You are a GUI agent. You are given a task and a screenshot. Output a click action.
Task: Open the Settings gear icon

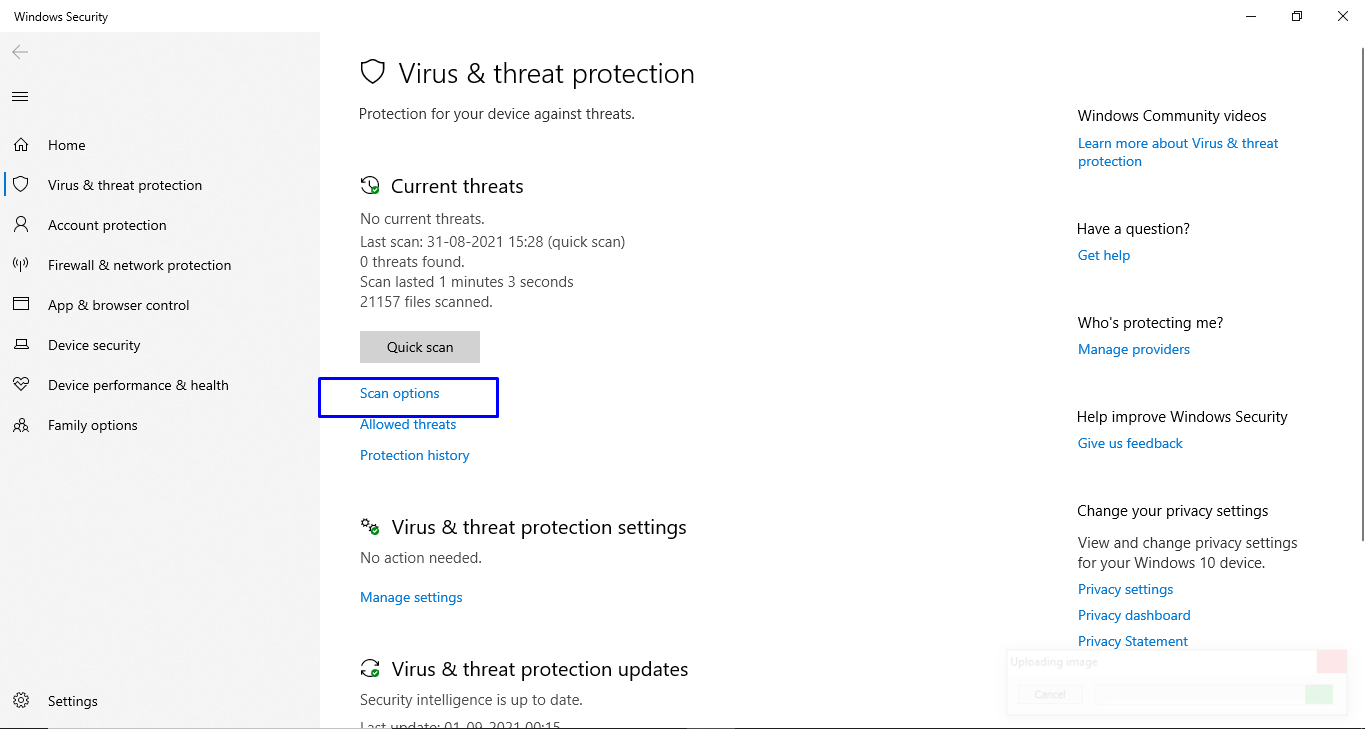click(x=21, y=701)
